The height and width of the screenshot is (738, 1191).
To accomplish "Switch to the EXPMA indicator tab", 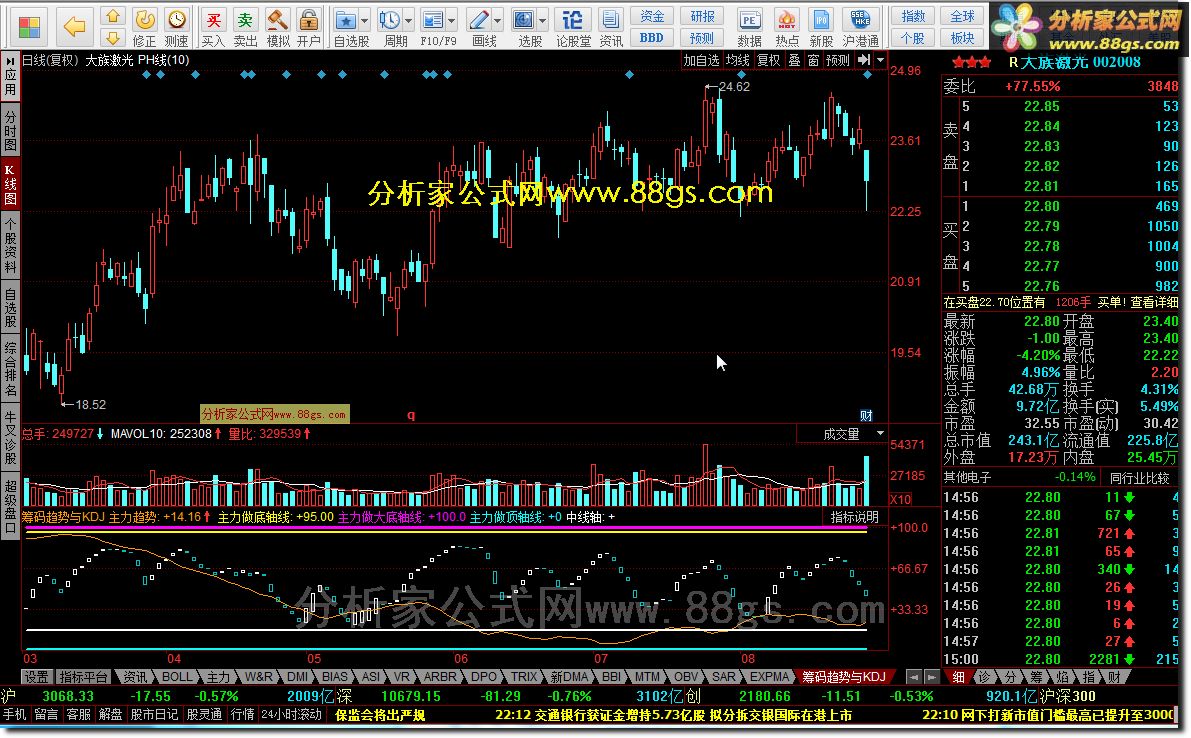I will click(x=769, y=676).
